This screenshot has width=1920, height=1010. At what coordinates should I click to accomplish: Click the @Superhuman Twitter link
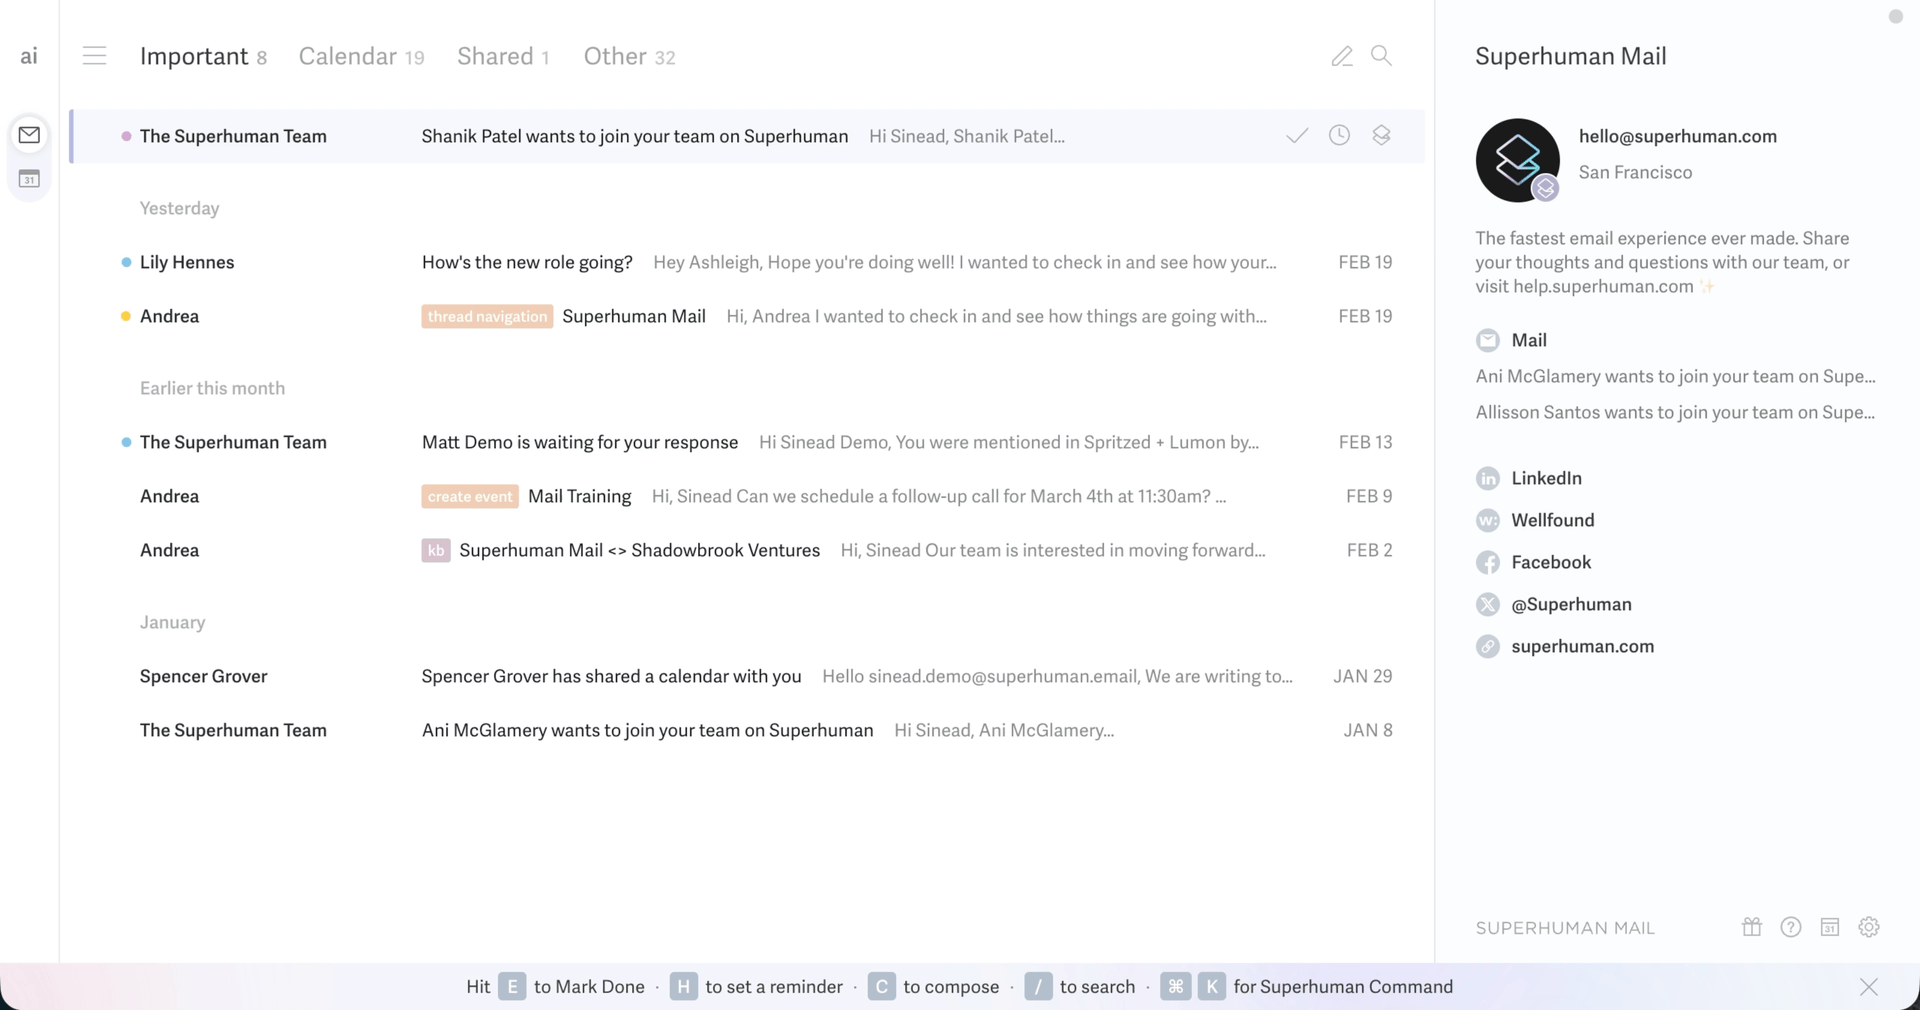pyautogui.click(x=1571, y=604)
